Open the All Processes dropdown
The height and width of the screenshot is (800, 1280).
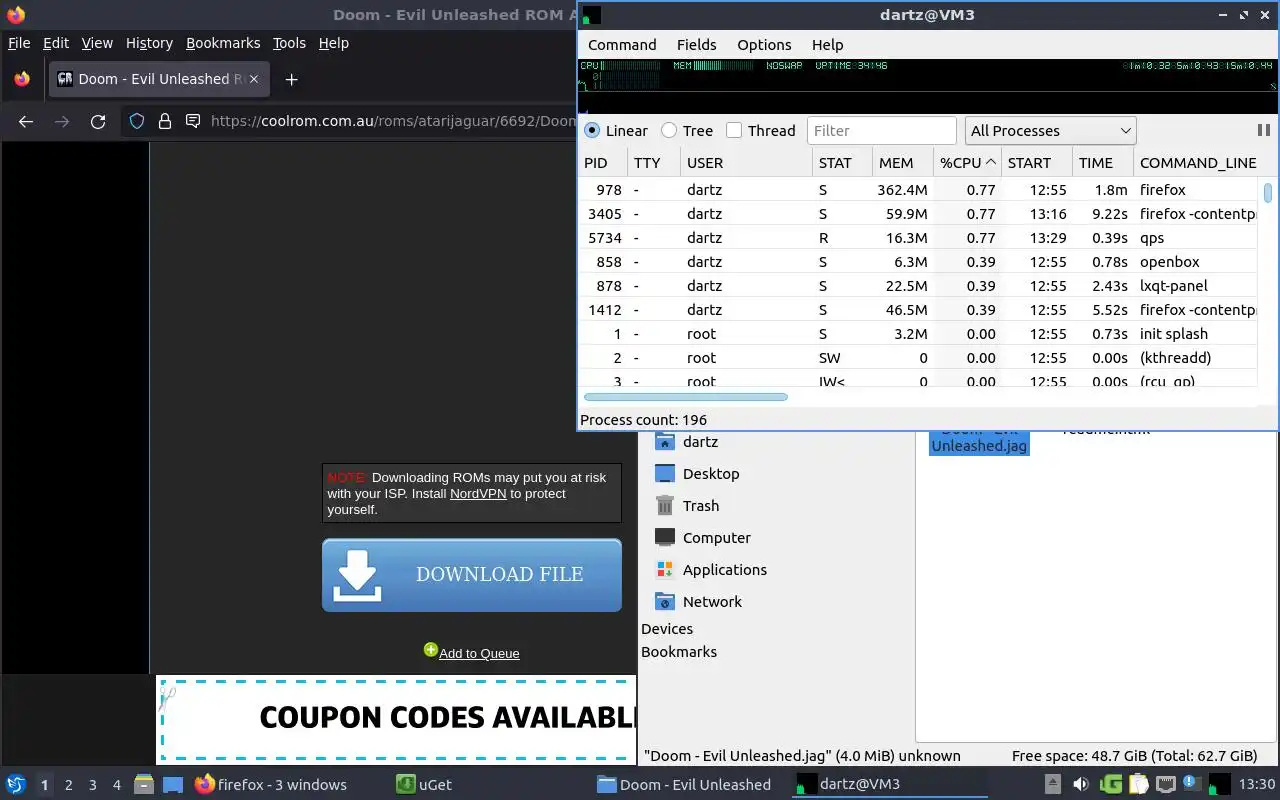pyautogui.click(x=1050, y=131)
